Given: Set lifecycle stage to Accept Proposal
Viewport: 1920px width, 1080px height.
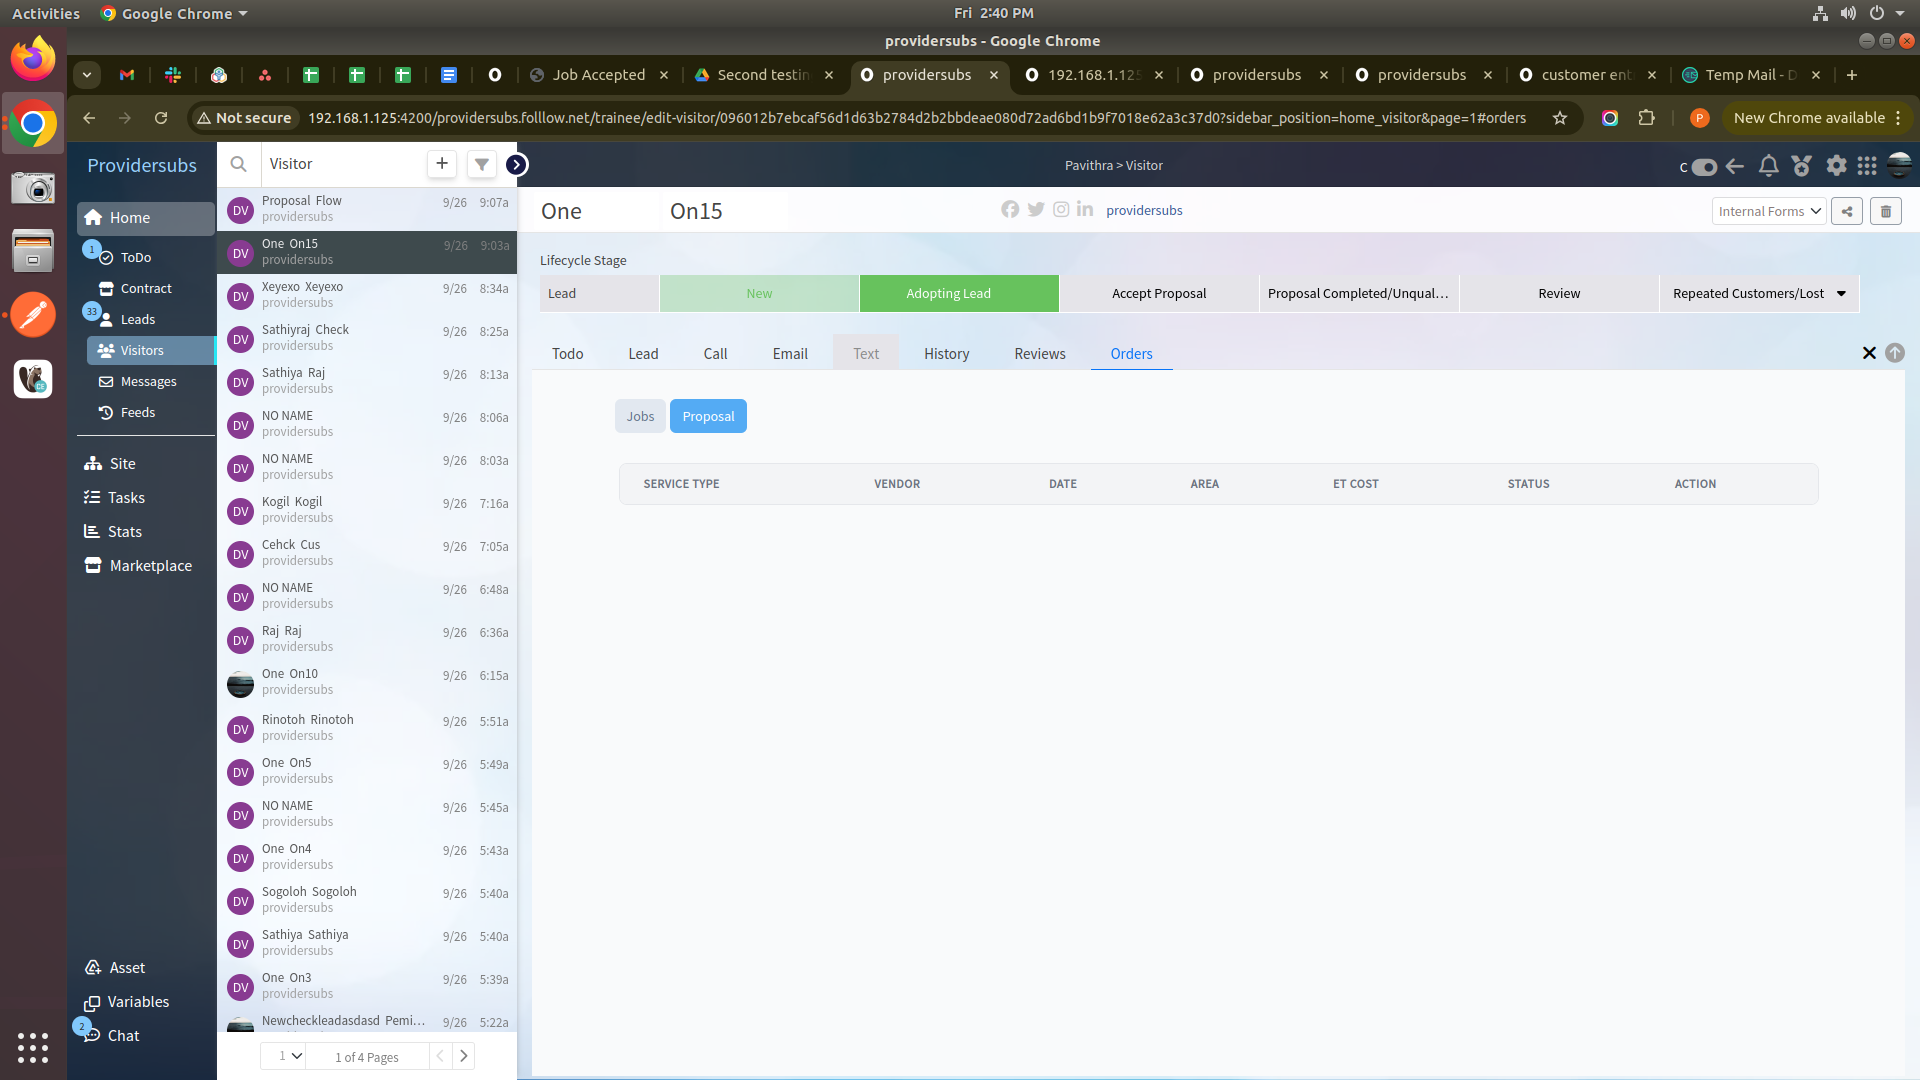Looking at the screenshot, I should pos(1159,294).
